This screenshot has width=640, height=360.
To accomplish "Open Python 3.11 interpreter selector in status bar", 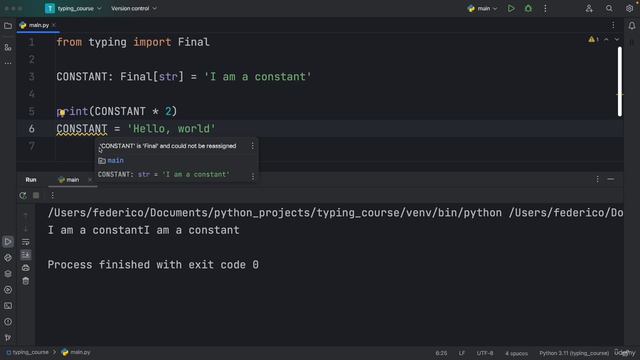I will [573, 353].
